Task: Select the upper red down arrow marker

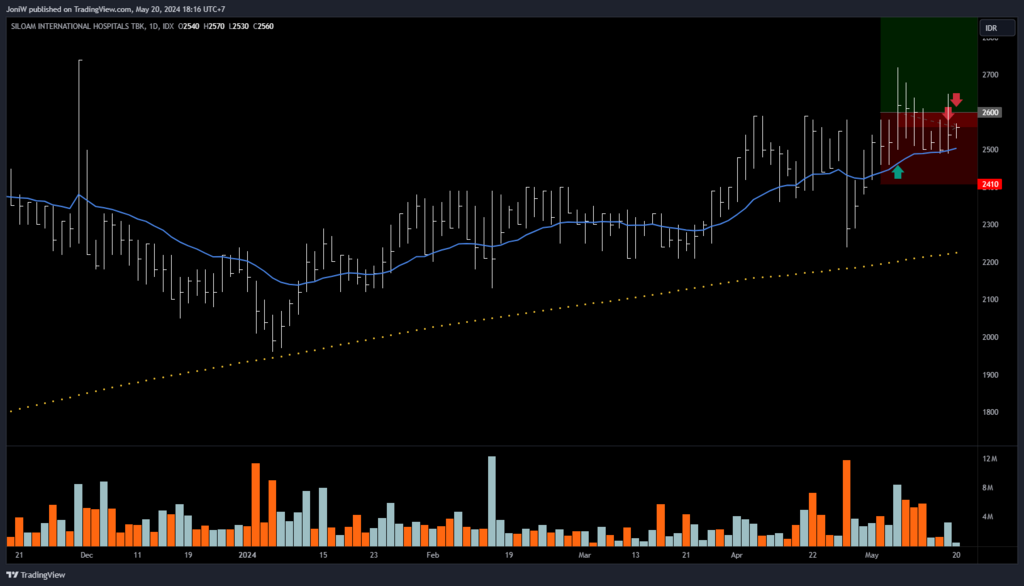Action: (956, 99)
